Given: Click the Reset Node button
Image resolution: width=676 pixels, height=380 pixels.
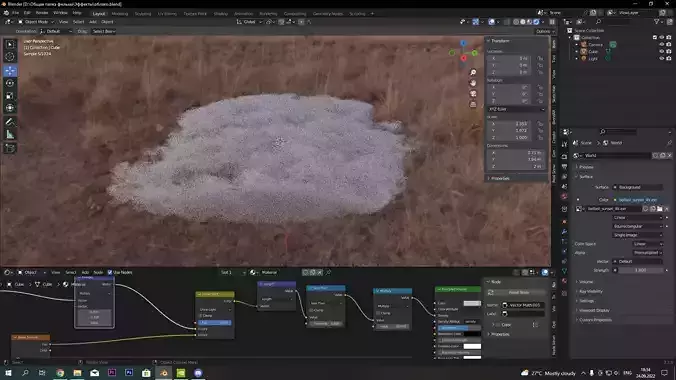Looking at the screenshot, I should [x=519, y=292].
